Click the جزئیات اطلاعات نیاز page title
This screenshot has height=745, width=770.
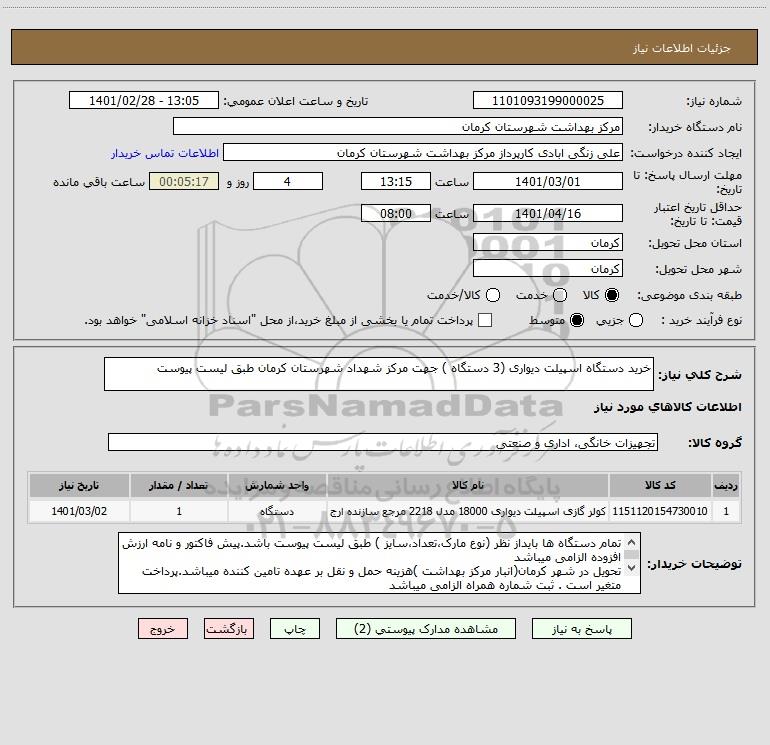pyautogui.click(x=682, y=48)
